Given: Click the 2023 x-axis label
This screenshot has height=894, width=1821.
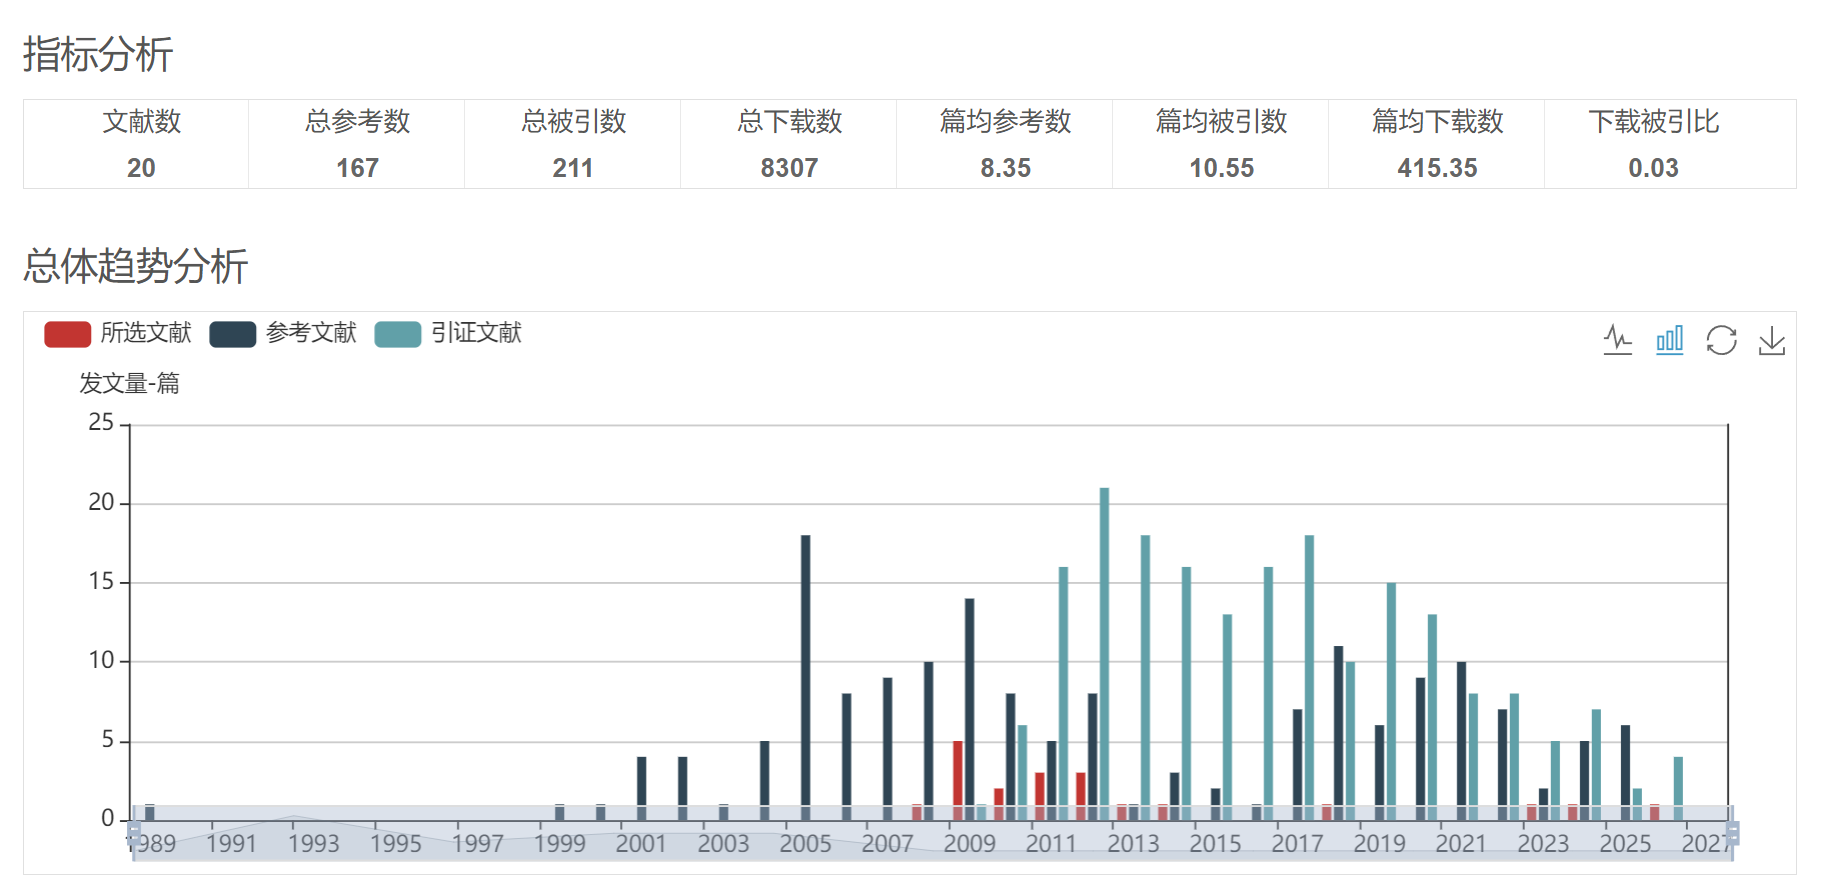Looking at the screenshot, I should (x=1543, y=844).
